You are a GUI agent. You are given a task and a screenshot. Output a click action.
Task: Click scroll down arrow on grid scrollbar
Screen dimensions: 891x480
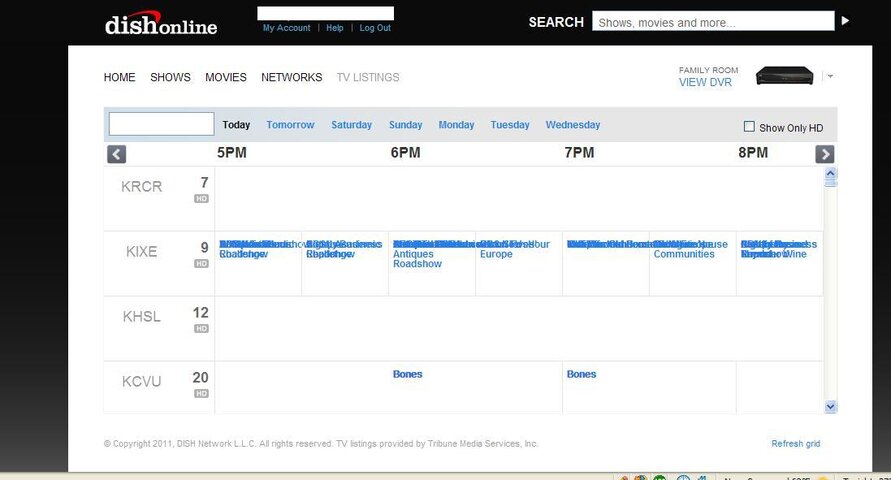pyautogui.click(x=830, y=407)
